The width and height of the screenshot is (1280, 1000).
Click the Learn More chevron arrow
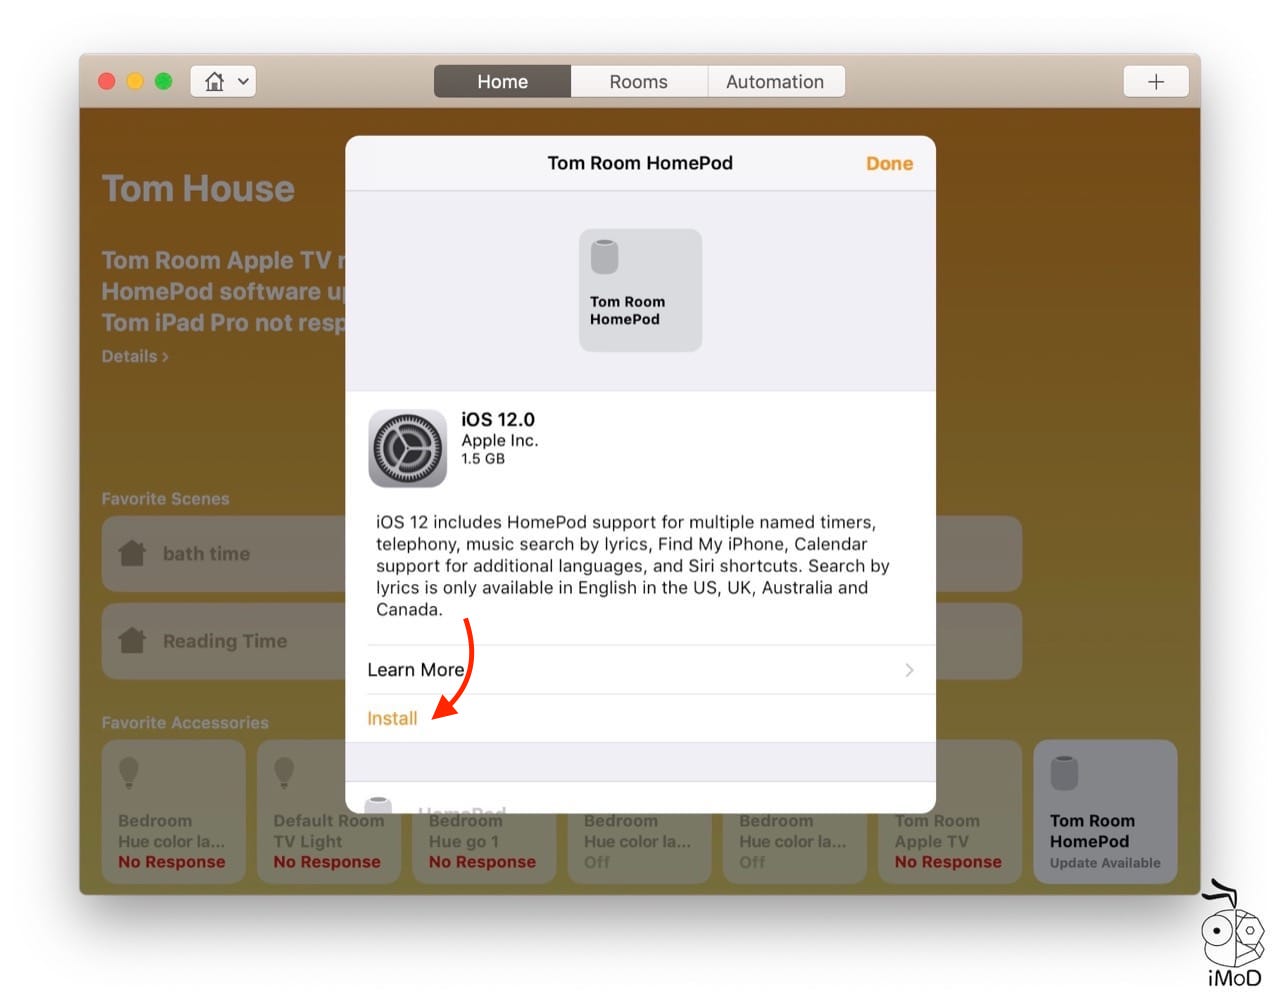click(x=908, y=670)
